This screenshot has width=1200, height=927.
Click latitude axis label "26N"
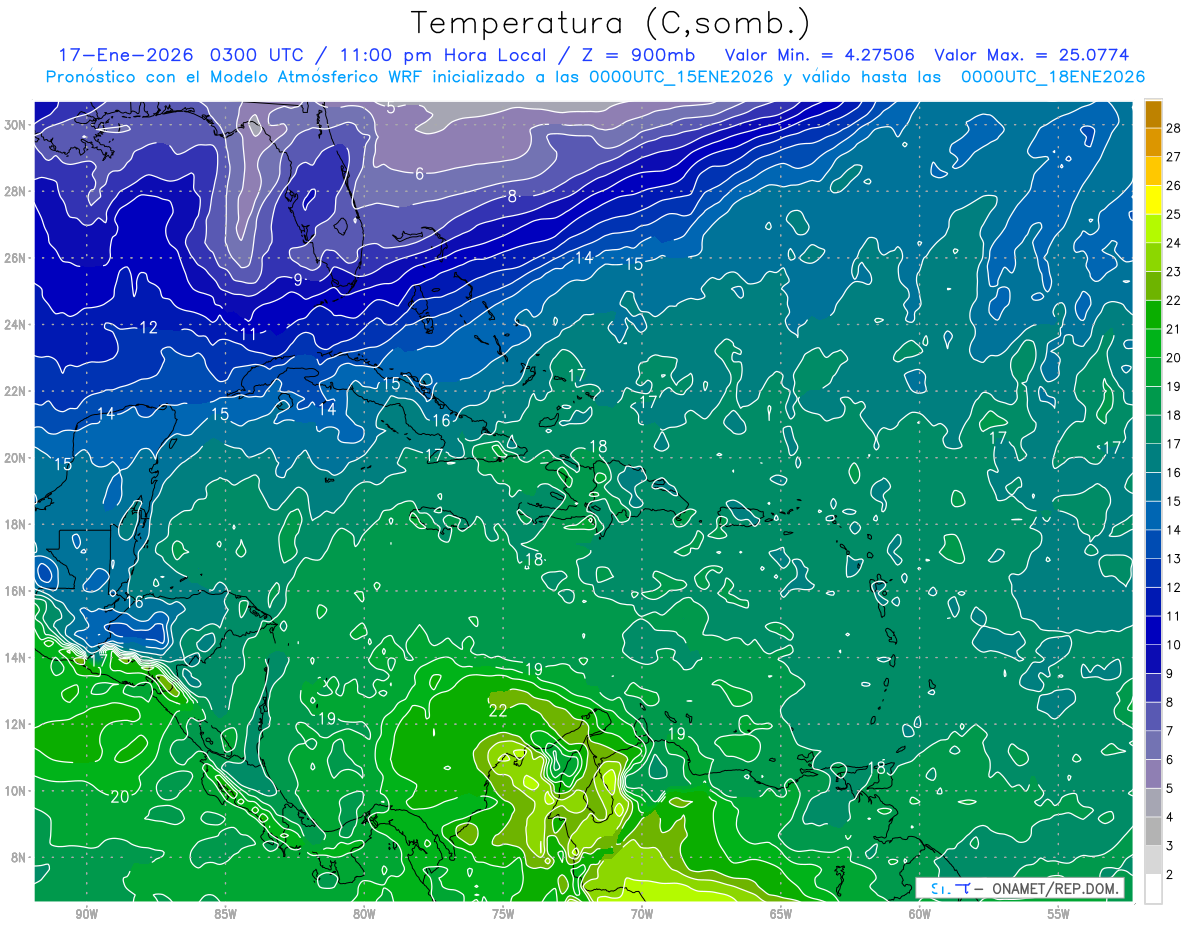15,258
